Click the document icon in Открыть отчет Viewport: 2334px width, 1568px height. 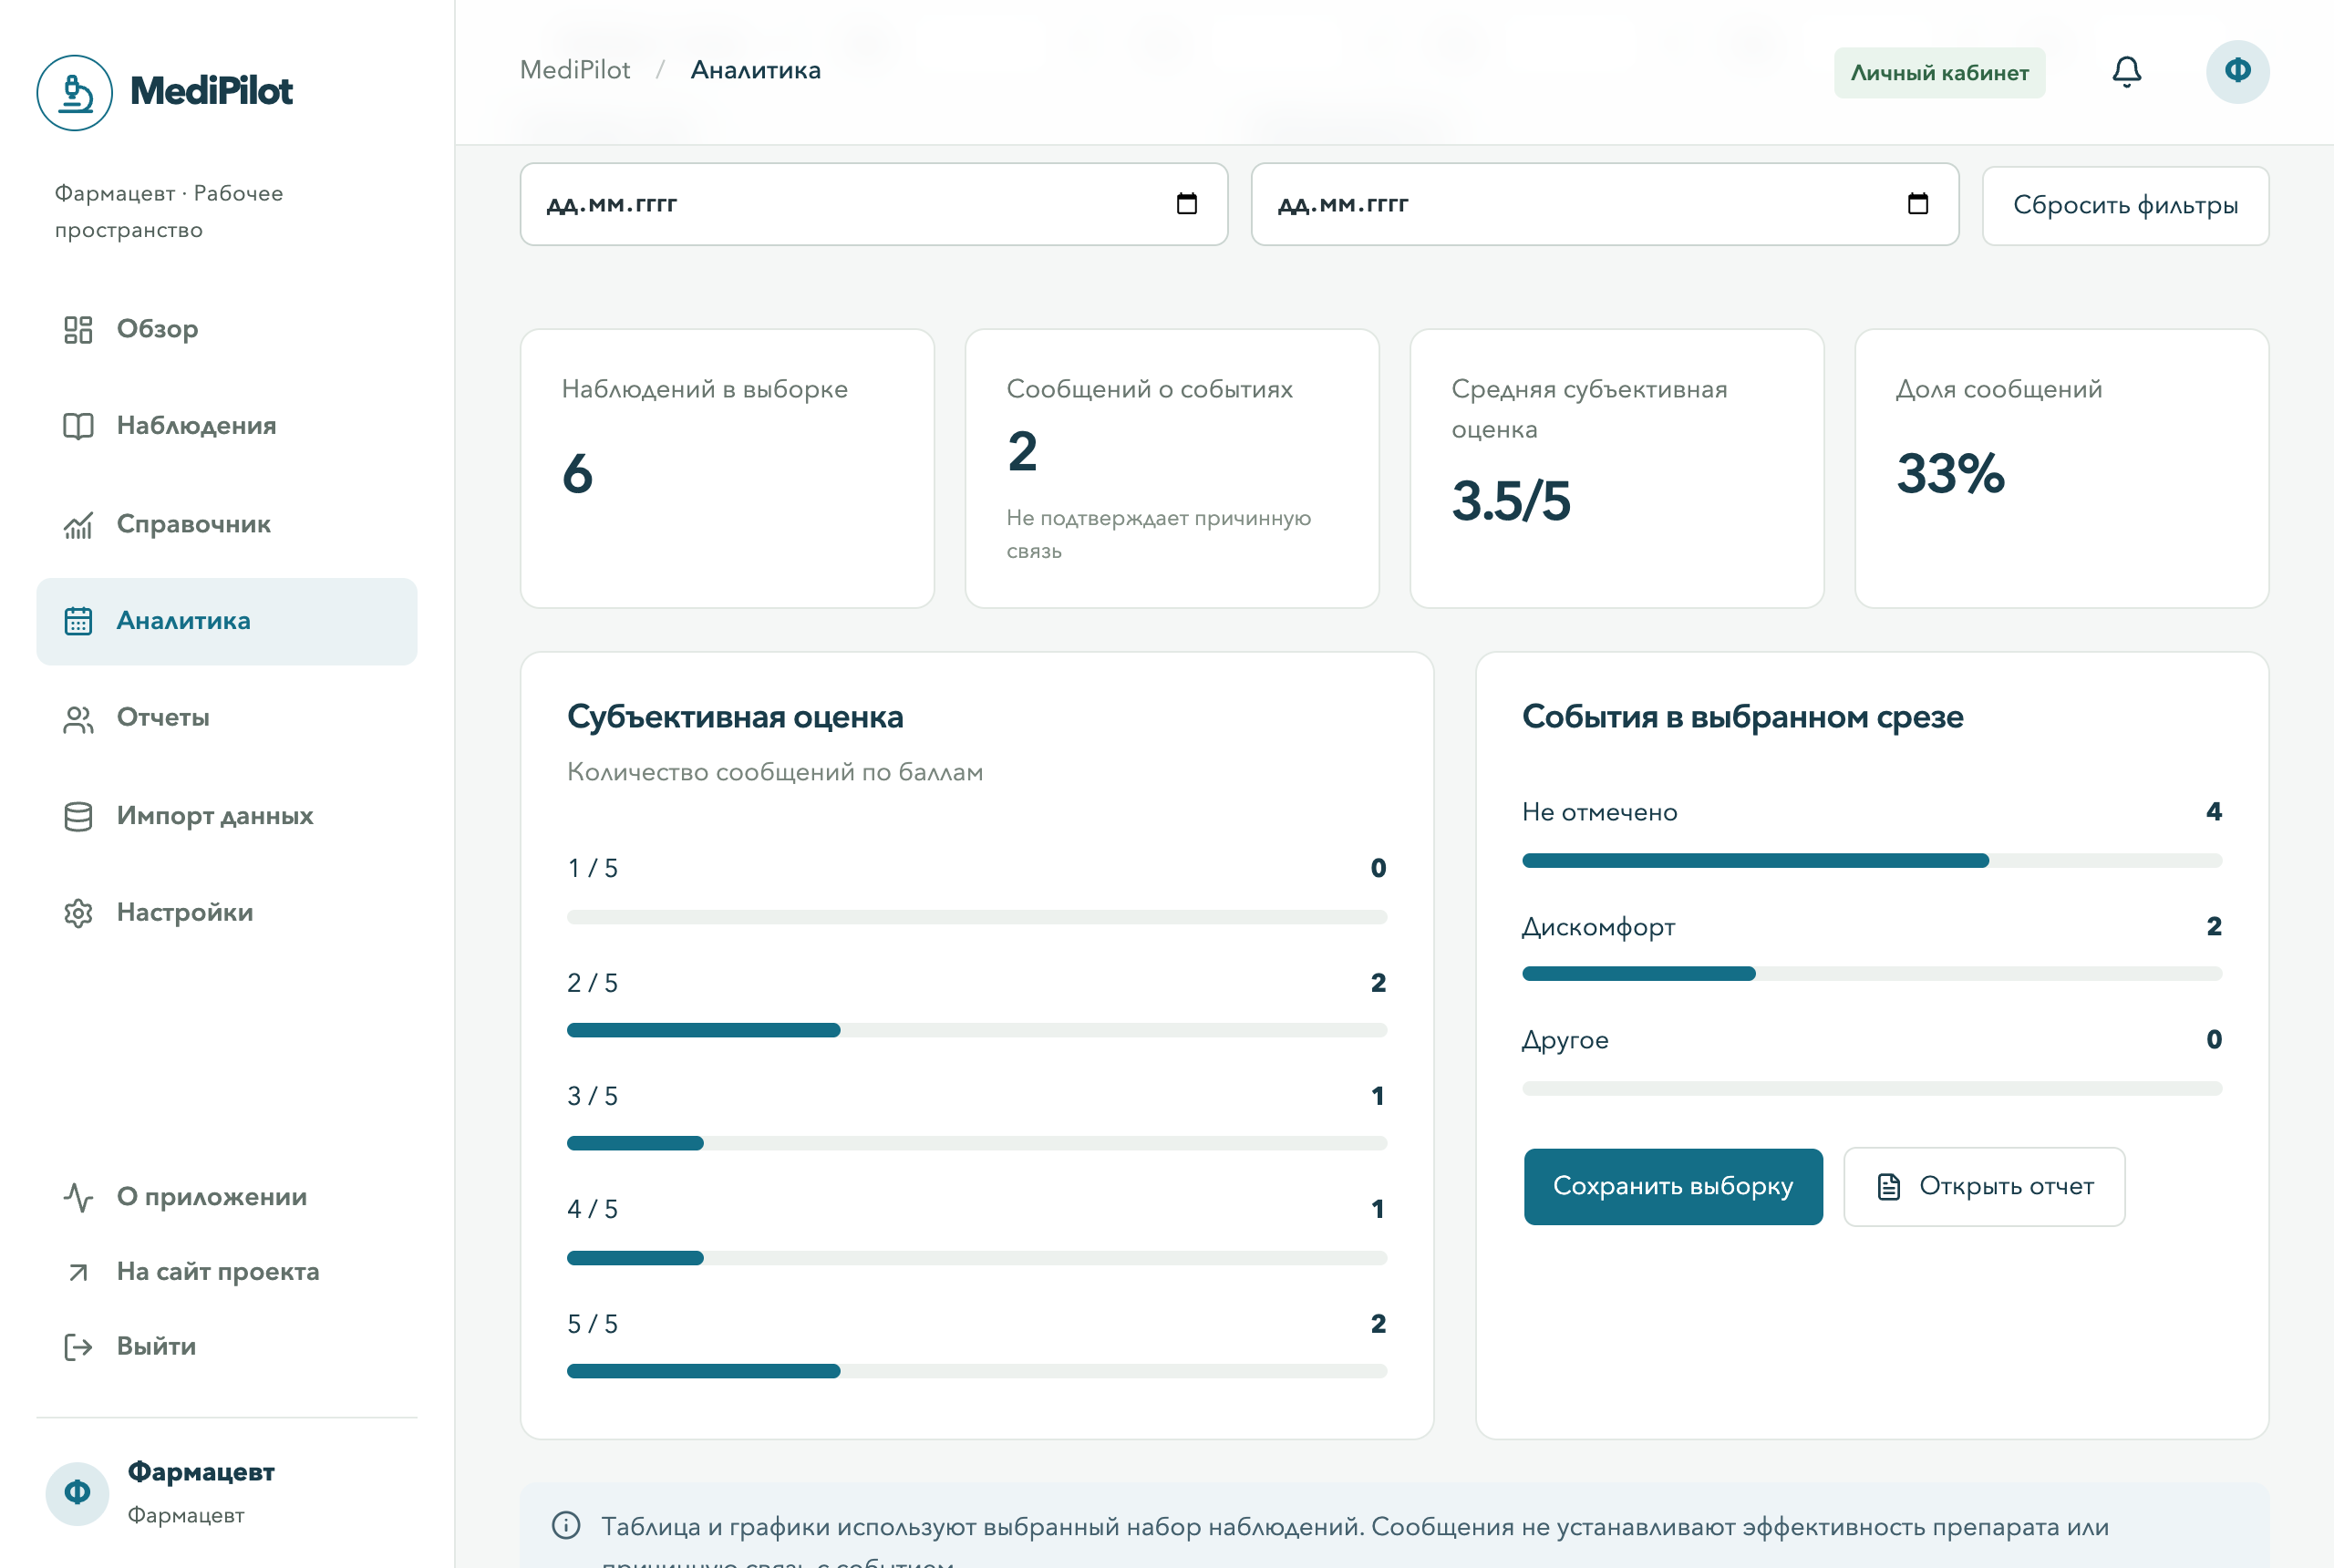click(x=1888, y=1186)
